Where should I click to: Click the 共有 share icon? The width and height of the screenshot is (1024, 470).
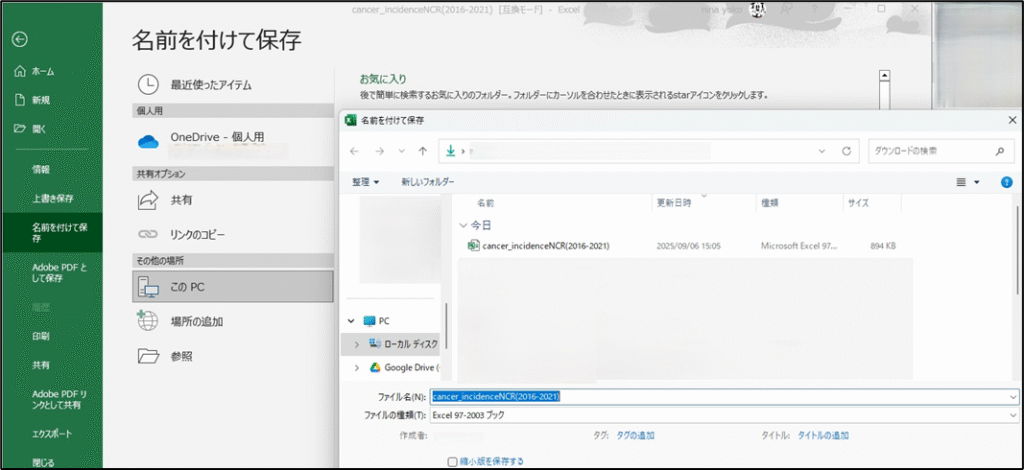click(148, 200)
